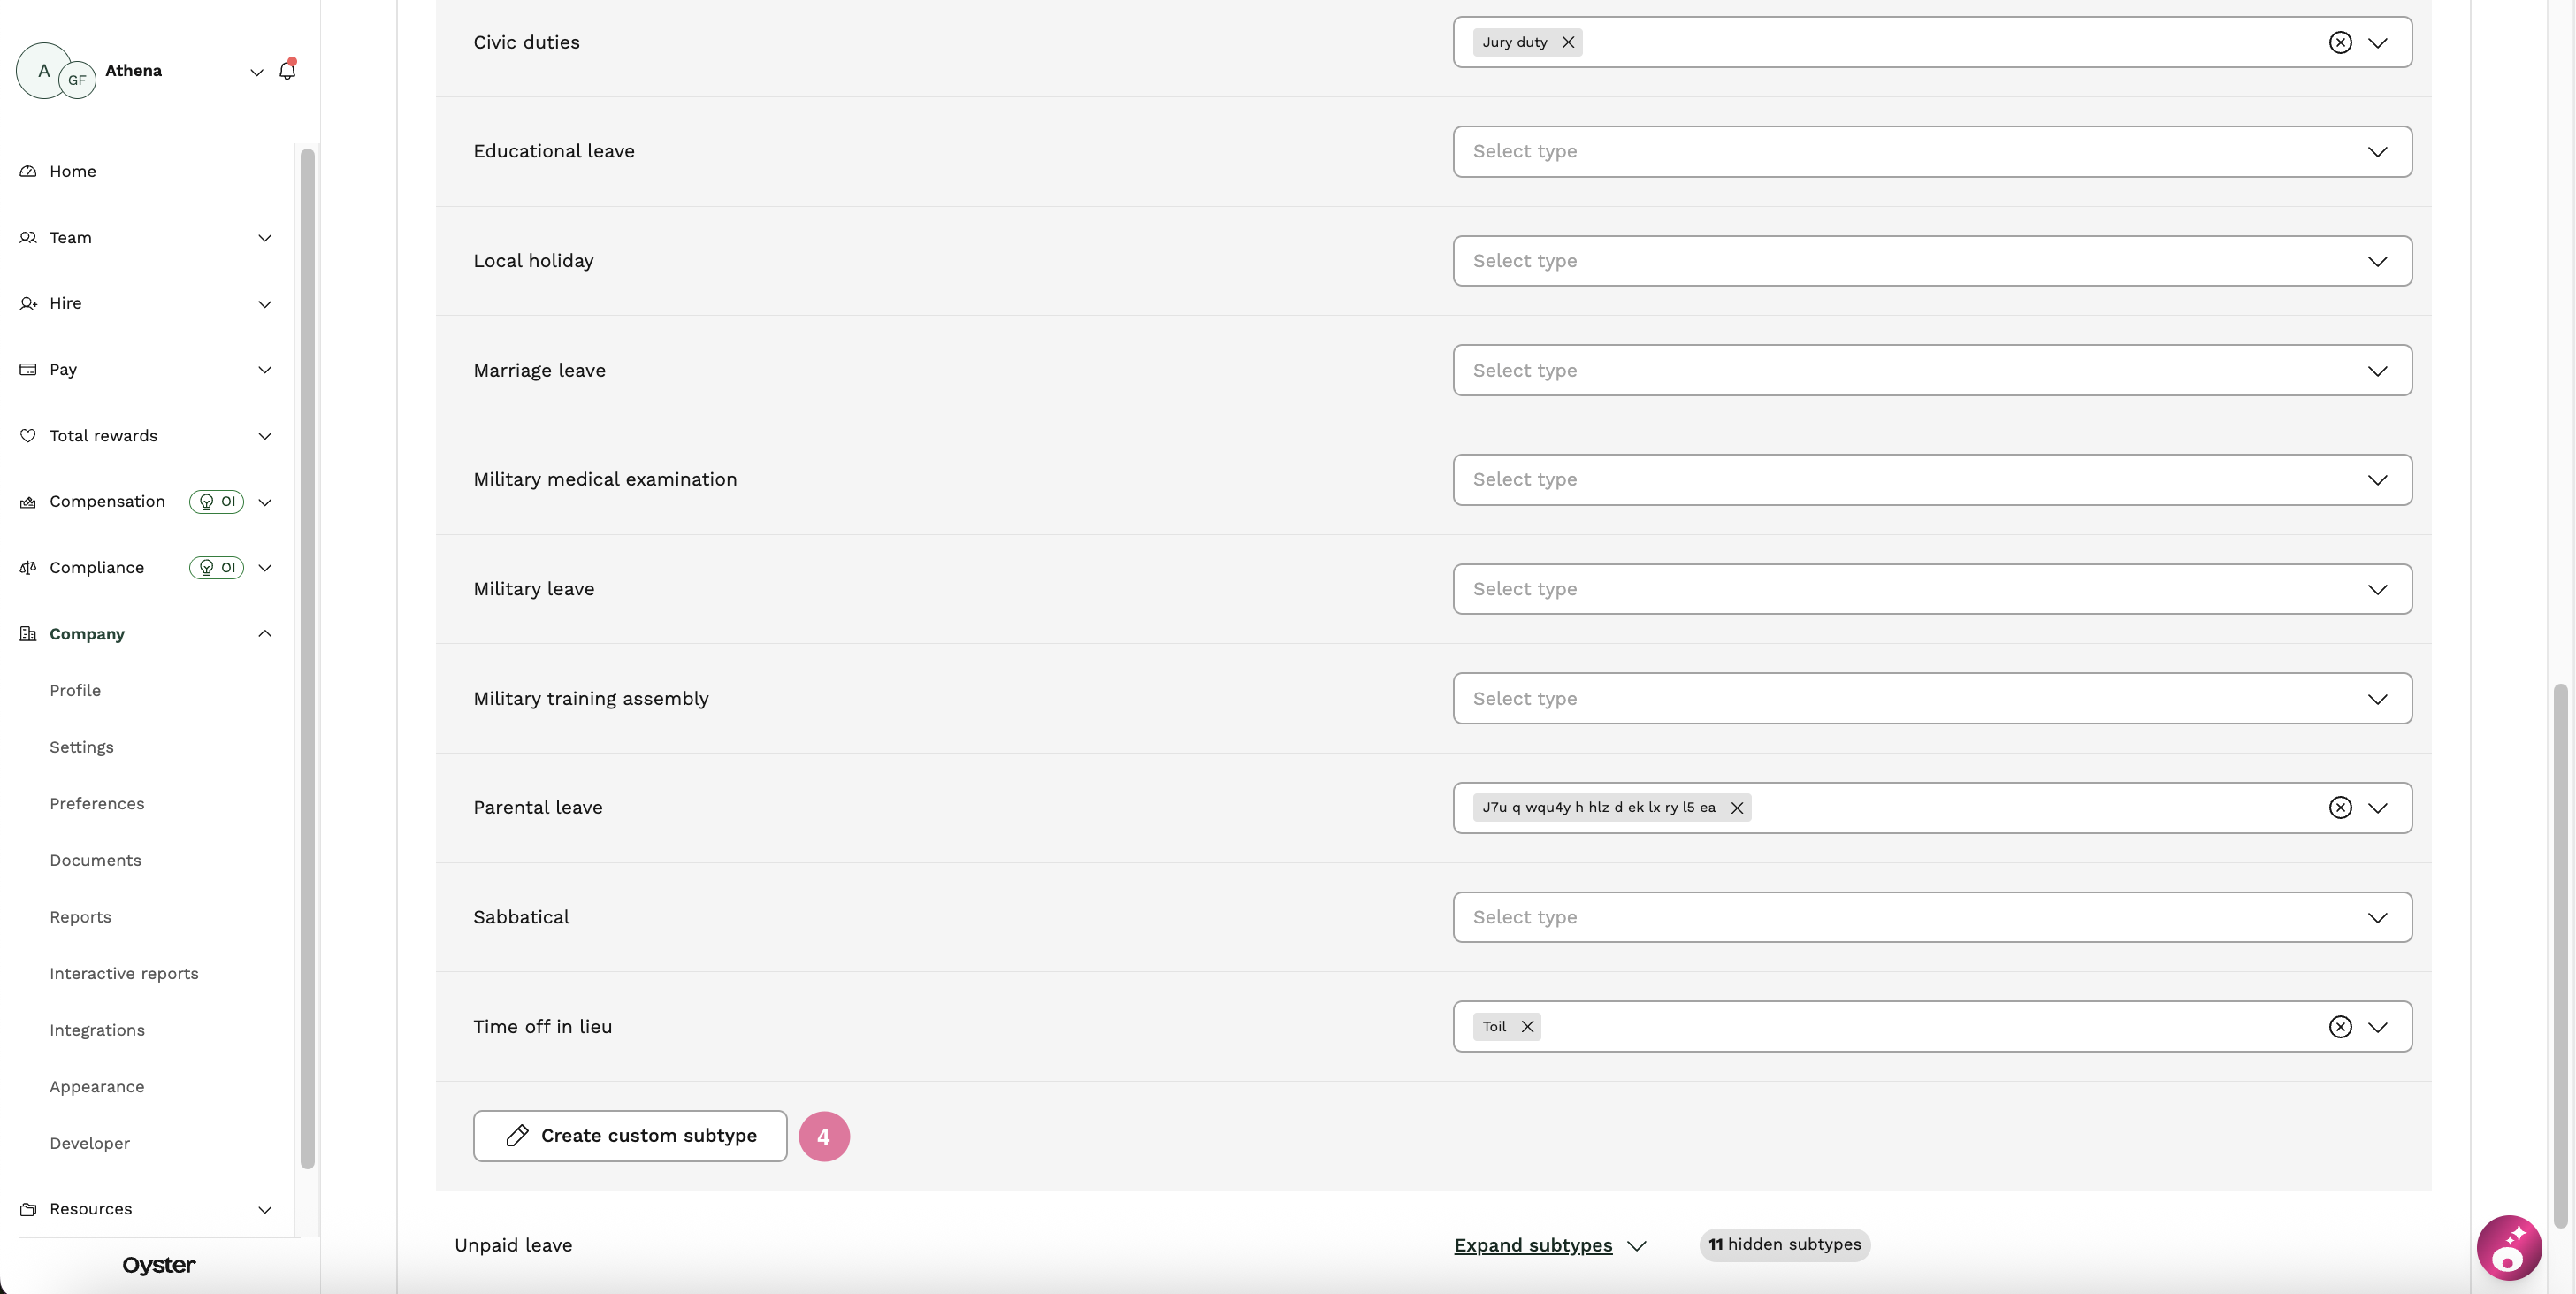Collapse the Company menu chevron
2576x1294 pixels.
[265, 634]
